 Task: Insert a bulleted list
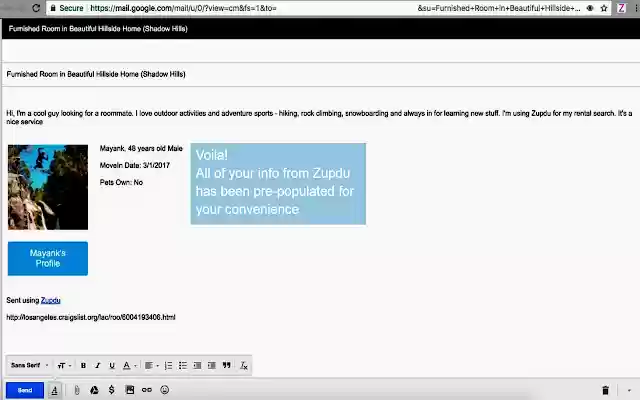click(x=182, y=366)
